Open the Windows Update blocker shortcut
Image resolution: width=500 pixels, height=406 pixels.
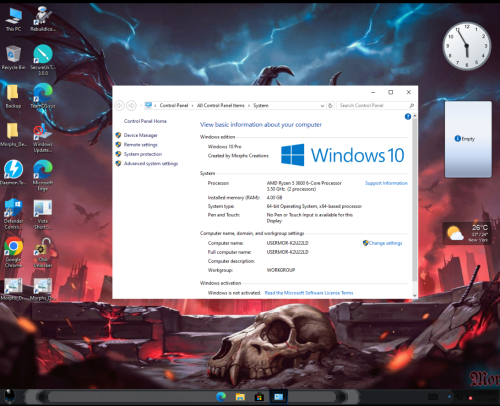pos(43,137)
